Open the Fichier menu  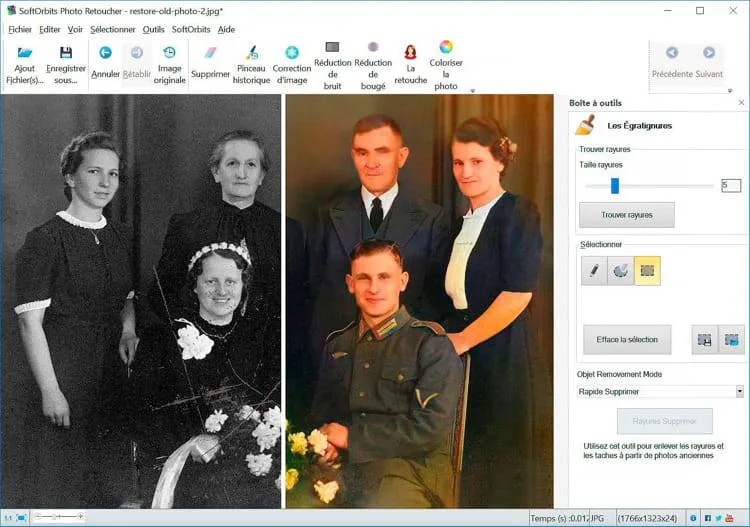coord(19,29)
